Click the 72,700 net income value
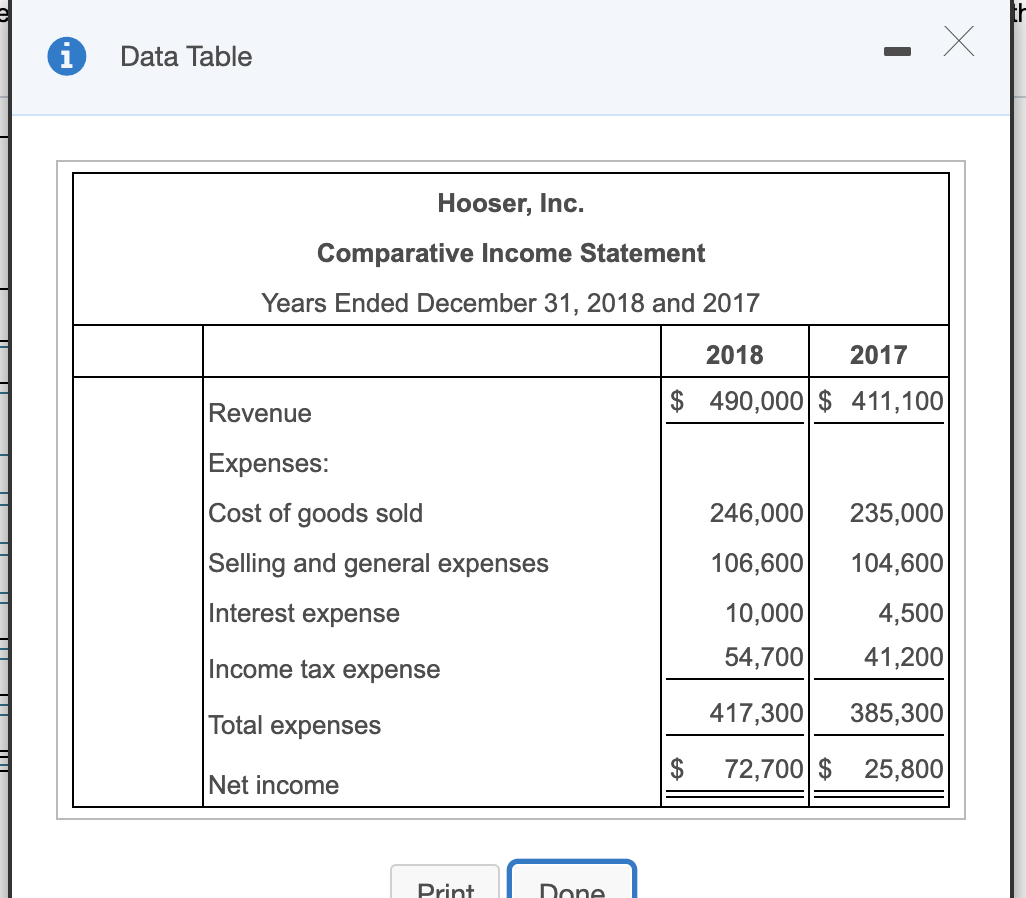 pyautogui.click(x=764, y=769)
